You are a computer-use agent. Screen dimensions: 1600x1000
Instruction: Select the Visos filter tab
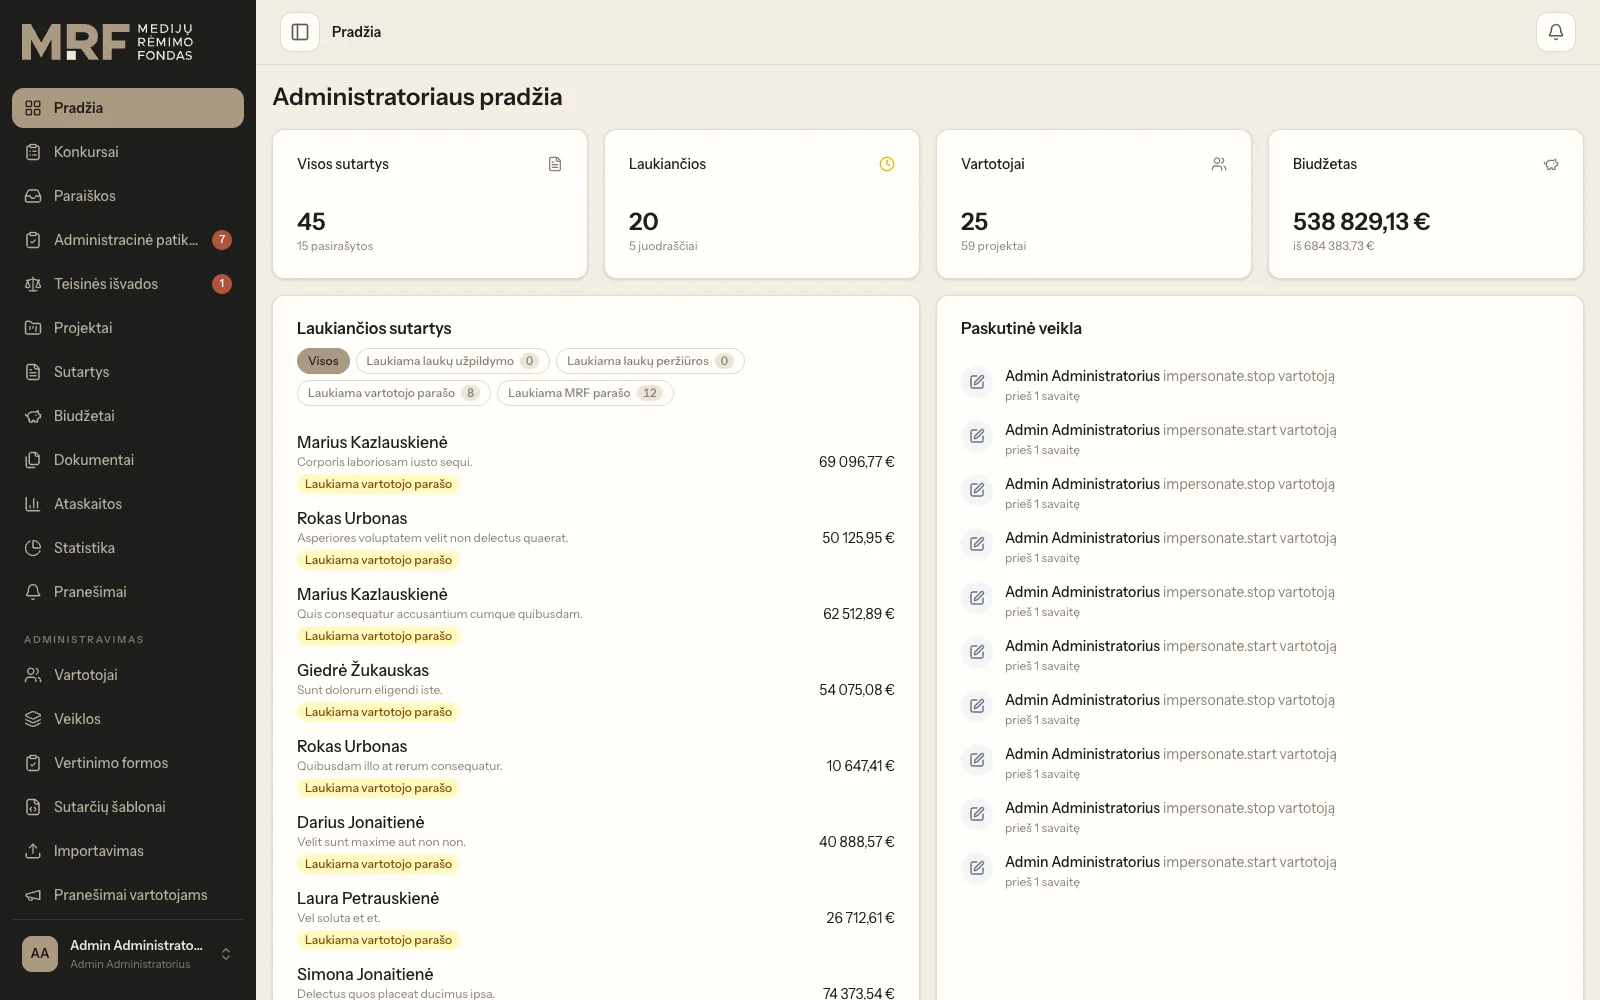[323, 361]
